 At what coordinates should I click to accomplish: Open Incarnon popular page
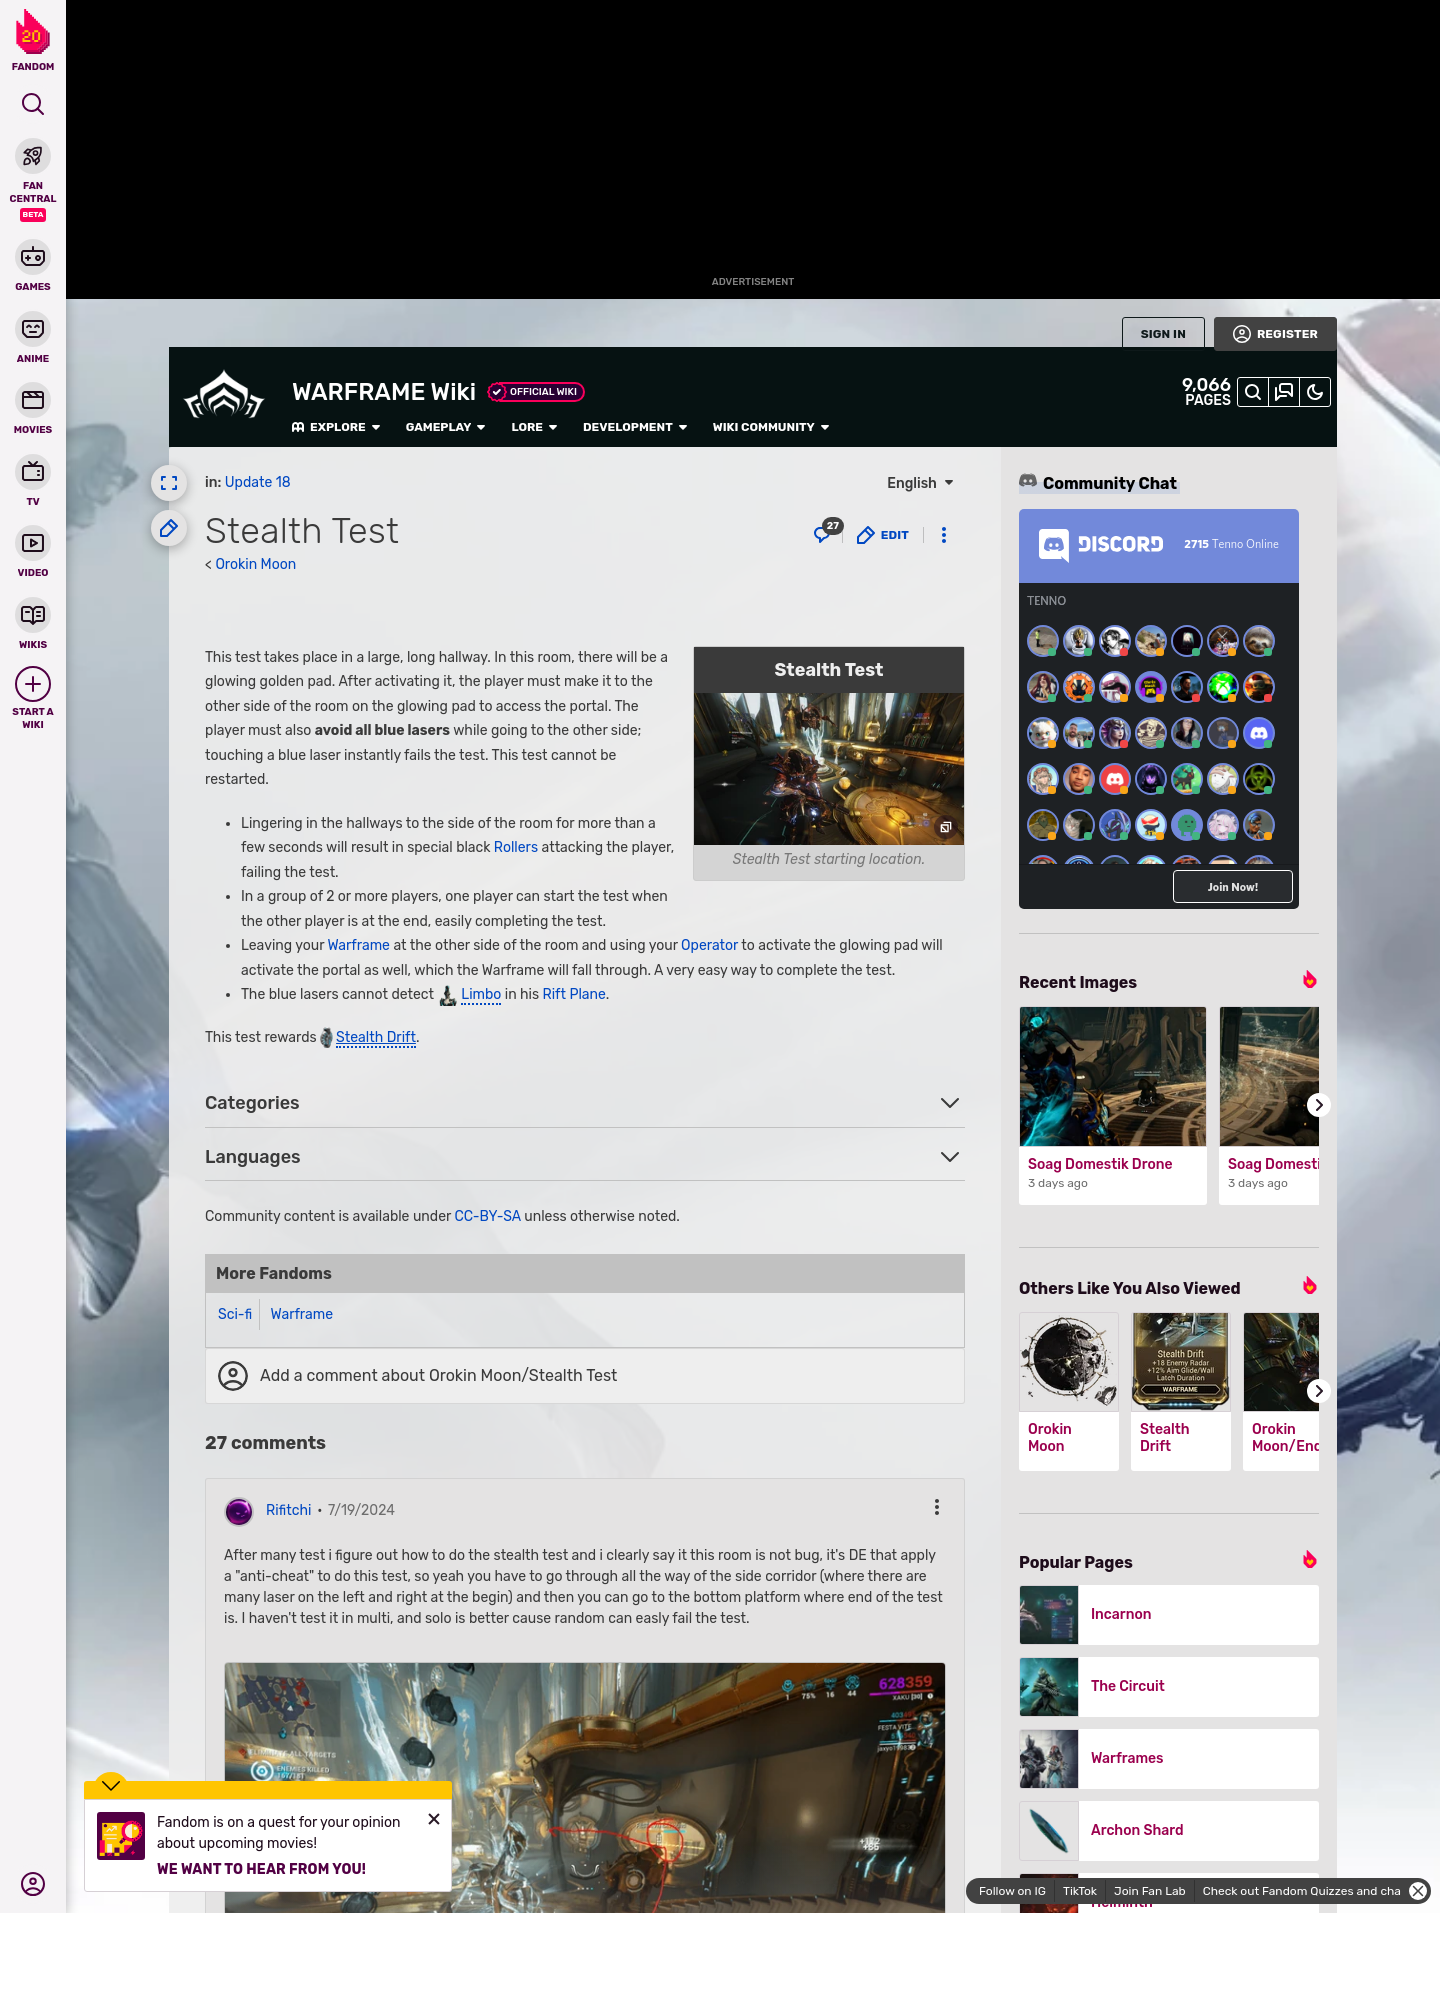[1169, 1614]
